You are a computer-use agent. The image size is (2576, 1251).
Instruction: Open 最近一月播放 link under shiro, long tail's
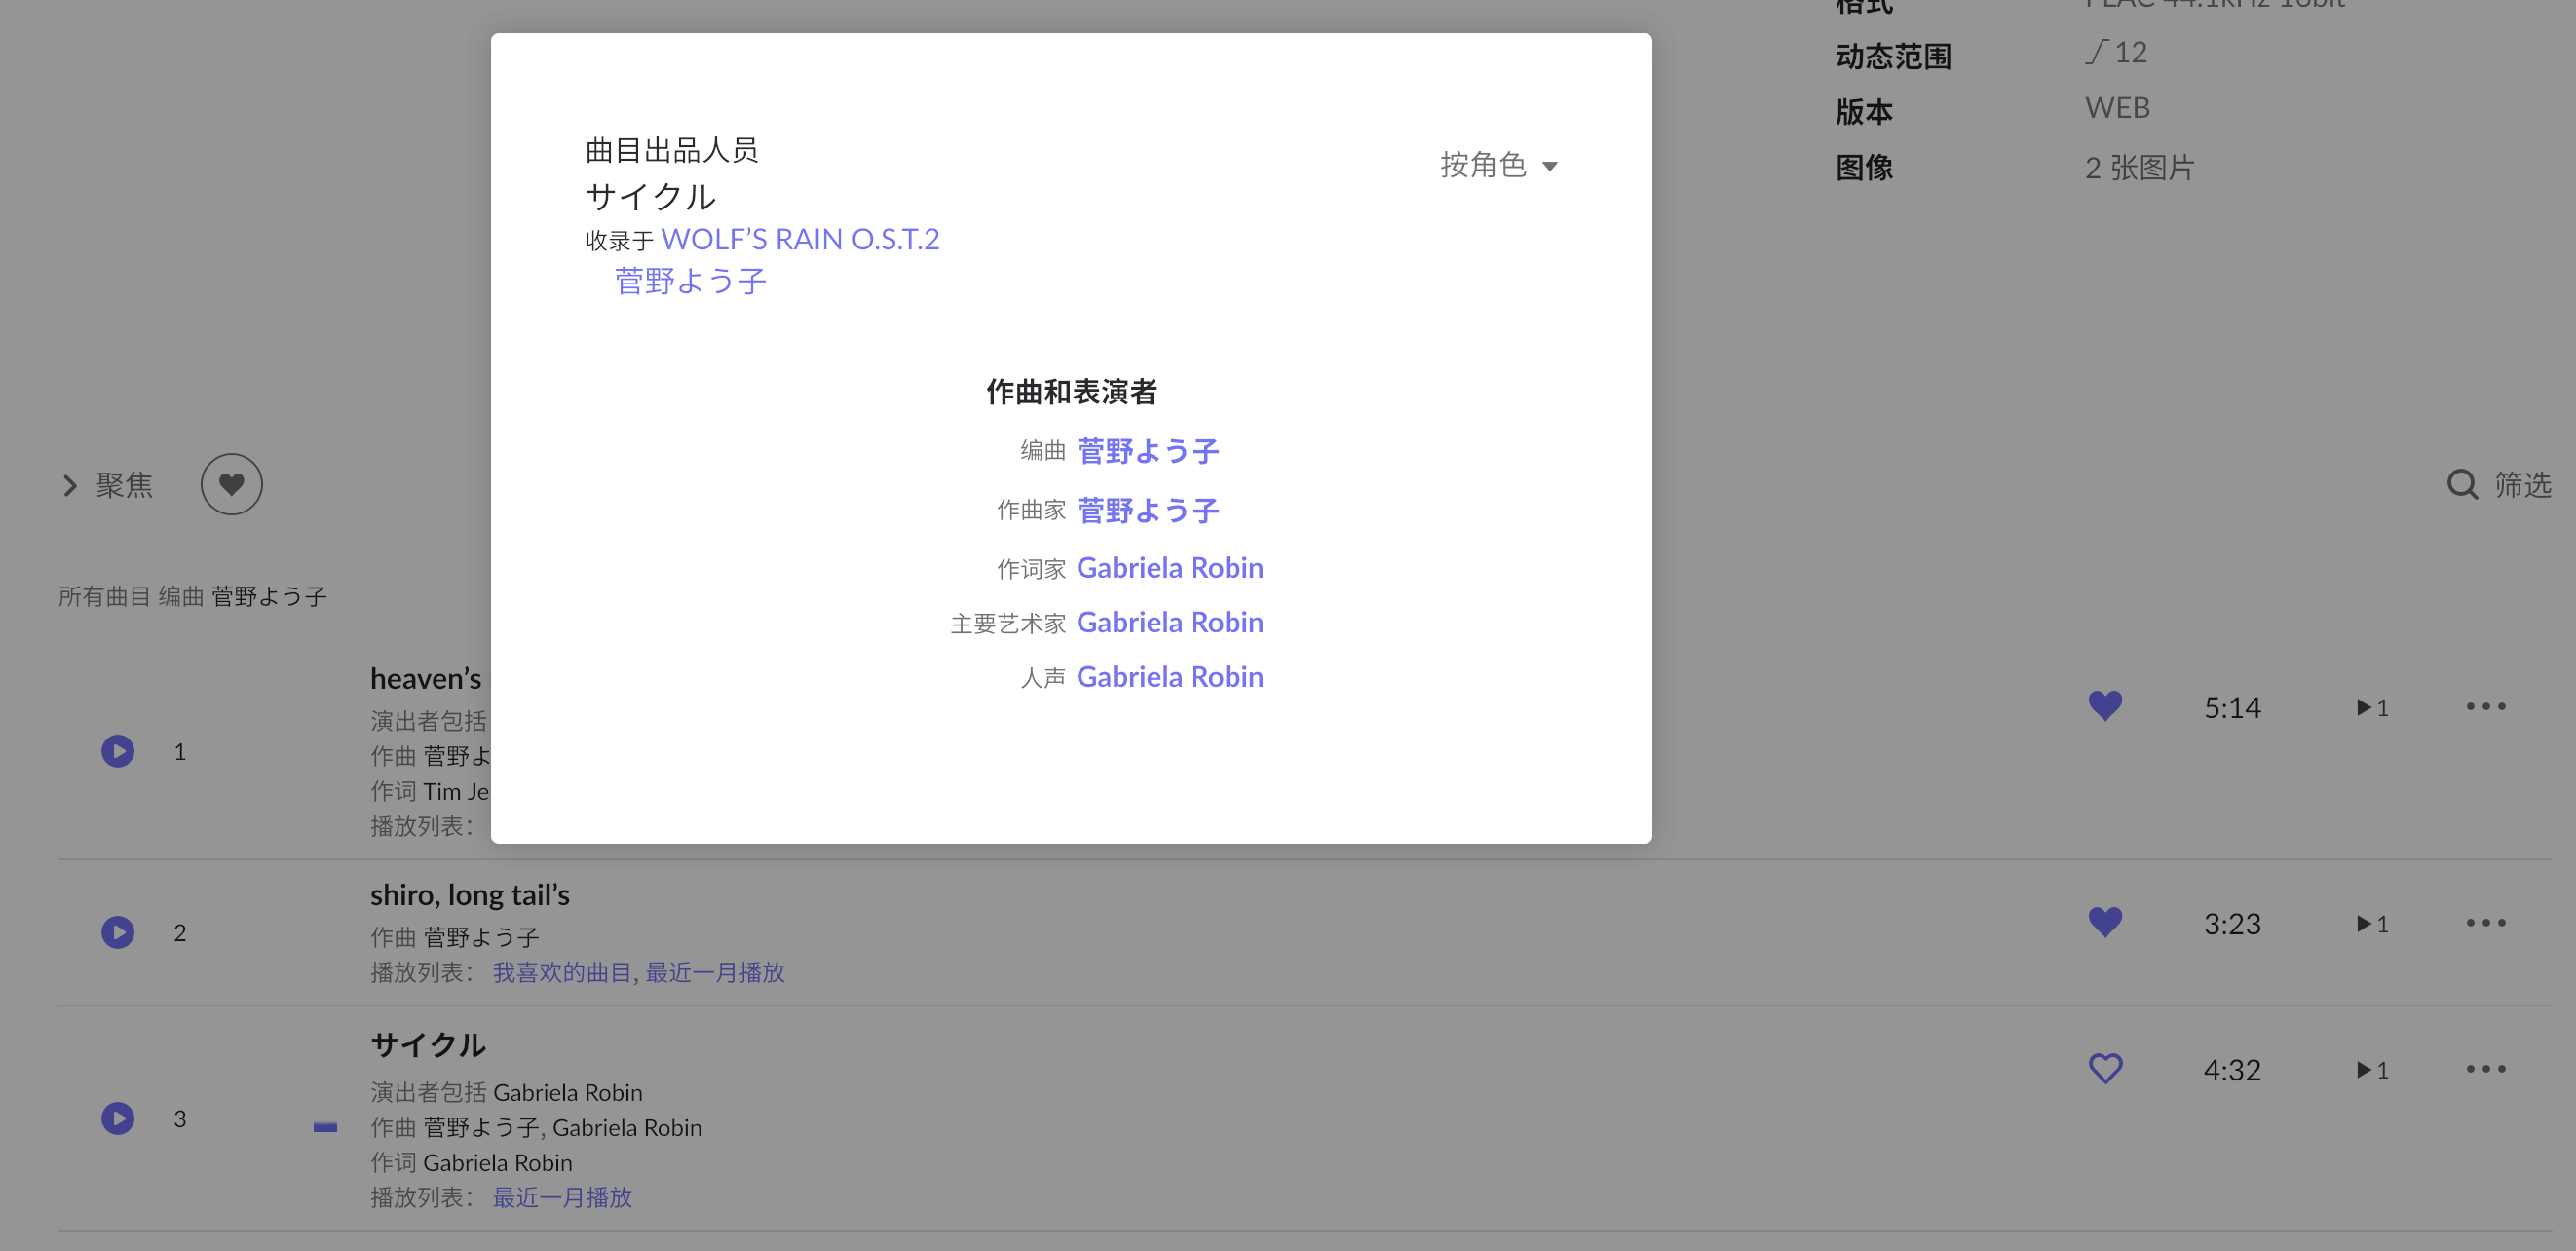tap(715, 972)
